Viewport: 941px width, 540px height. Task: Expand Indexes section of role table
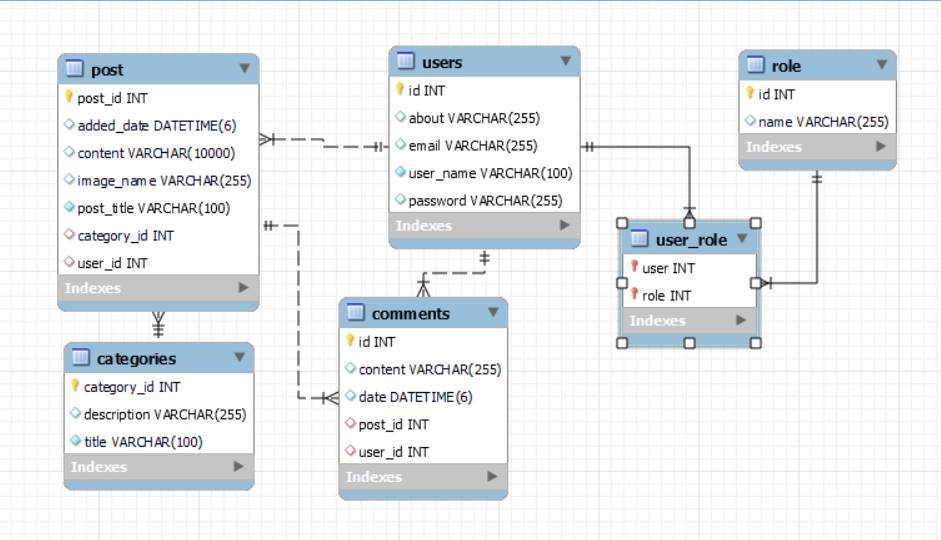coord(881,147)
